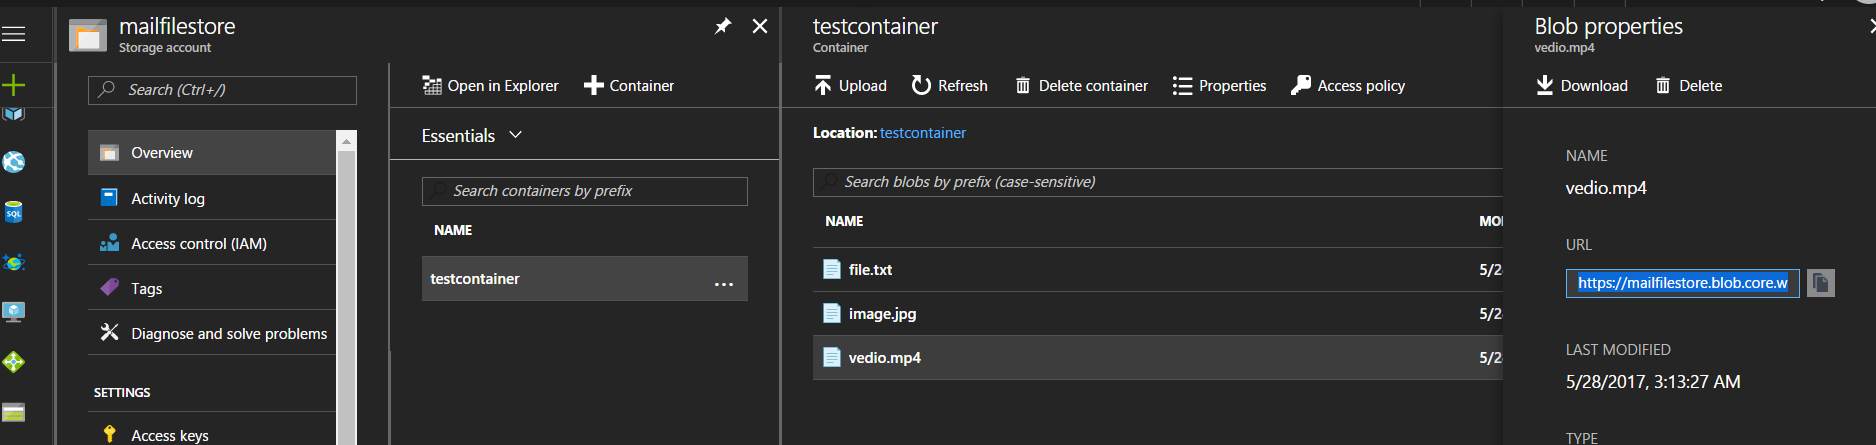
Task: Open the portal hamburger menu
Action: coord(14,35)
